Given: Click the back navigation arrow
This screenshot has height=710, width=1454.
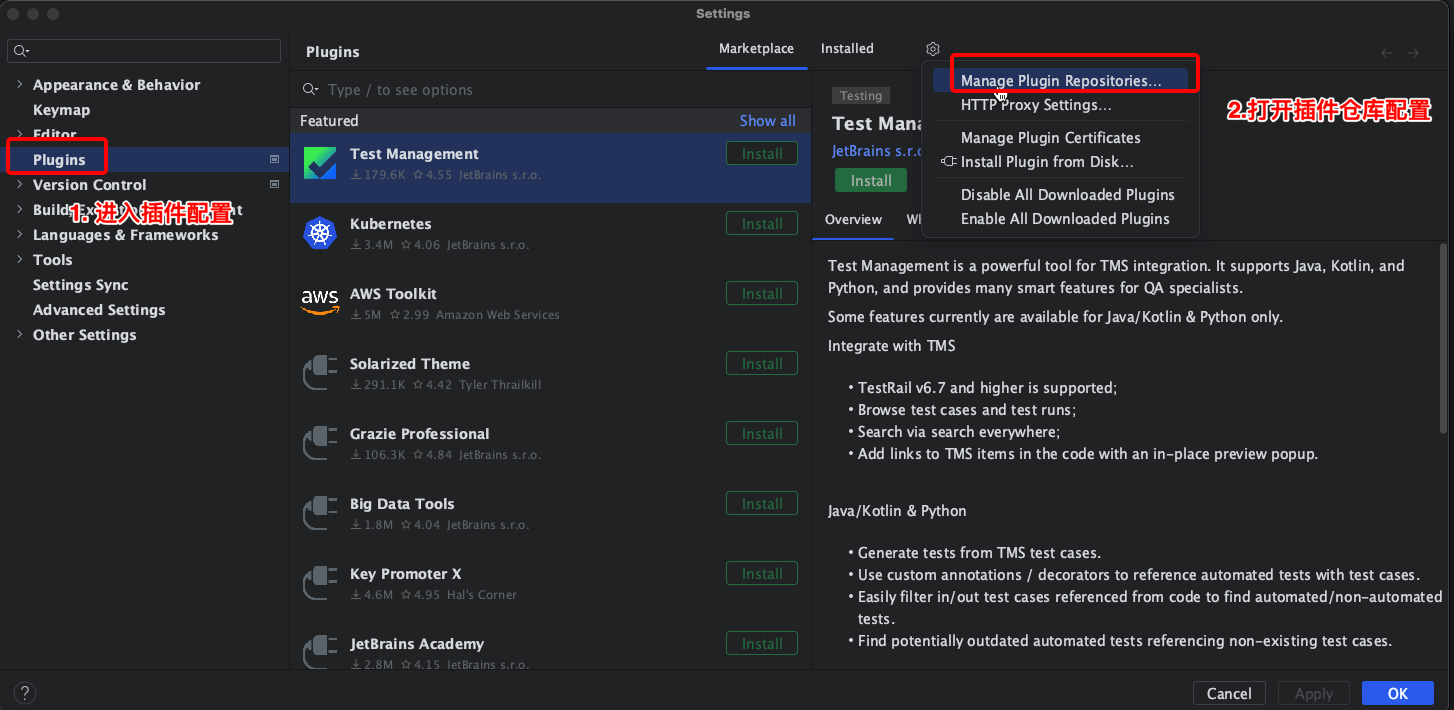Looking at the screenshot, I should click(x=1386, y=53).
